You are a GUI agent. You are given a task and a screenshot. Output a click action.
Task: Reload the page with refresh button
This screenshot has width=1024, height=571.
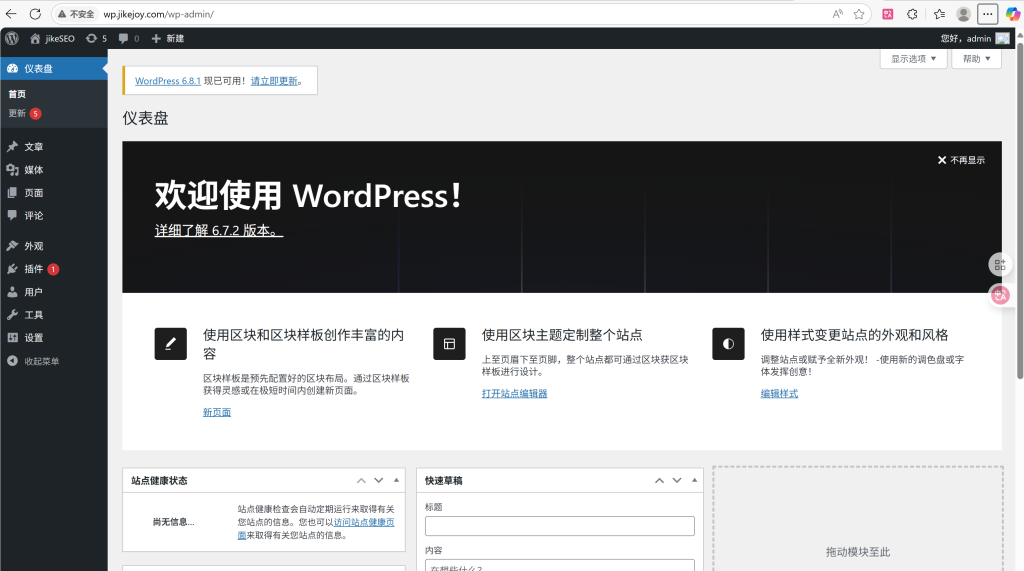point(35,14)
